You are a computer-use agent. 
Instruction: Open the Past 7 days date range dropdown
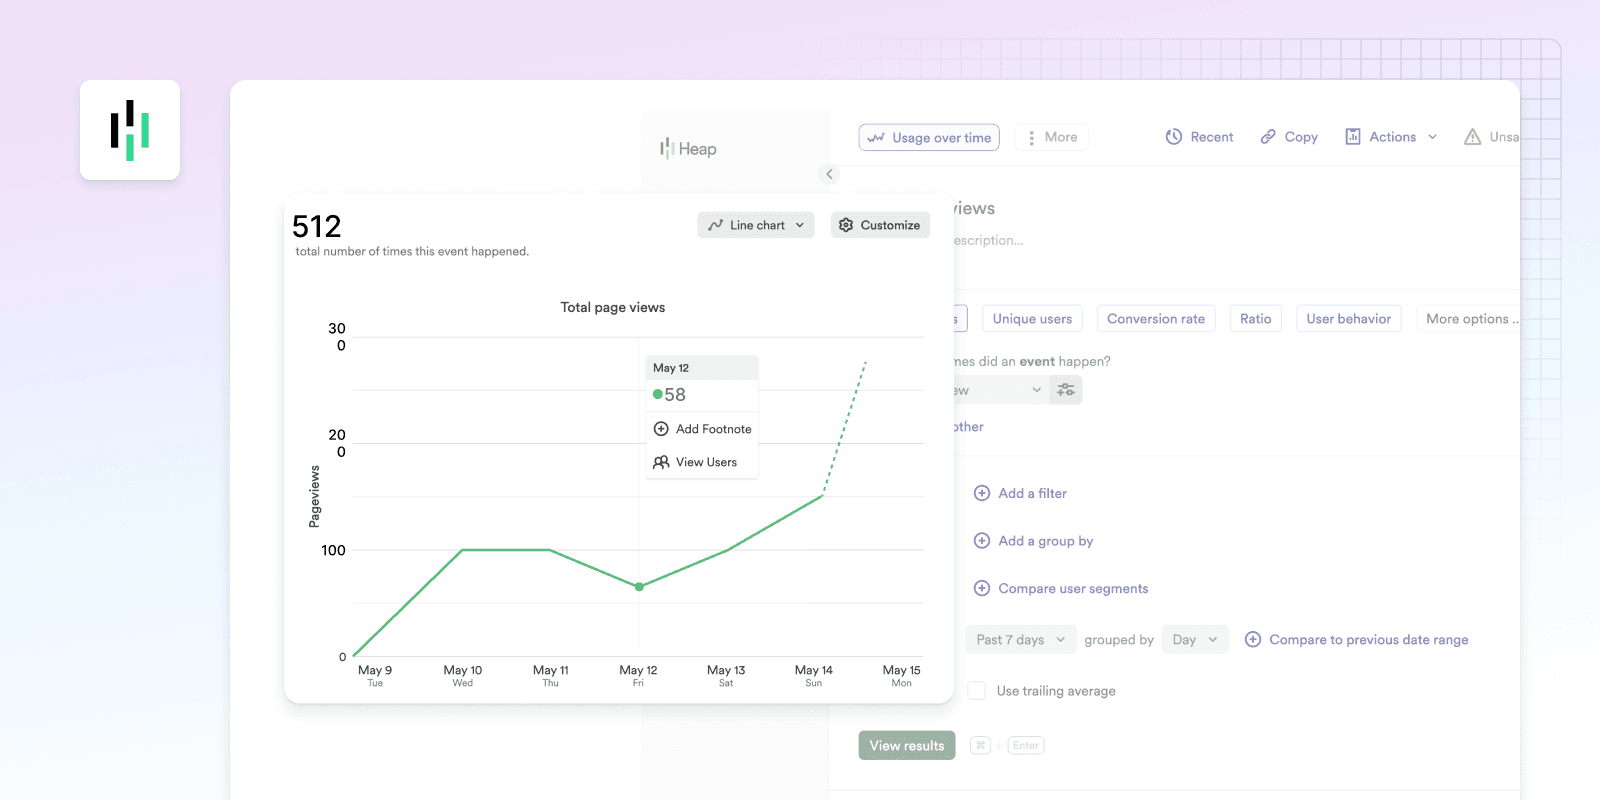tap(1021, 640)
